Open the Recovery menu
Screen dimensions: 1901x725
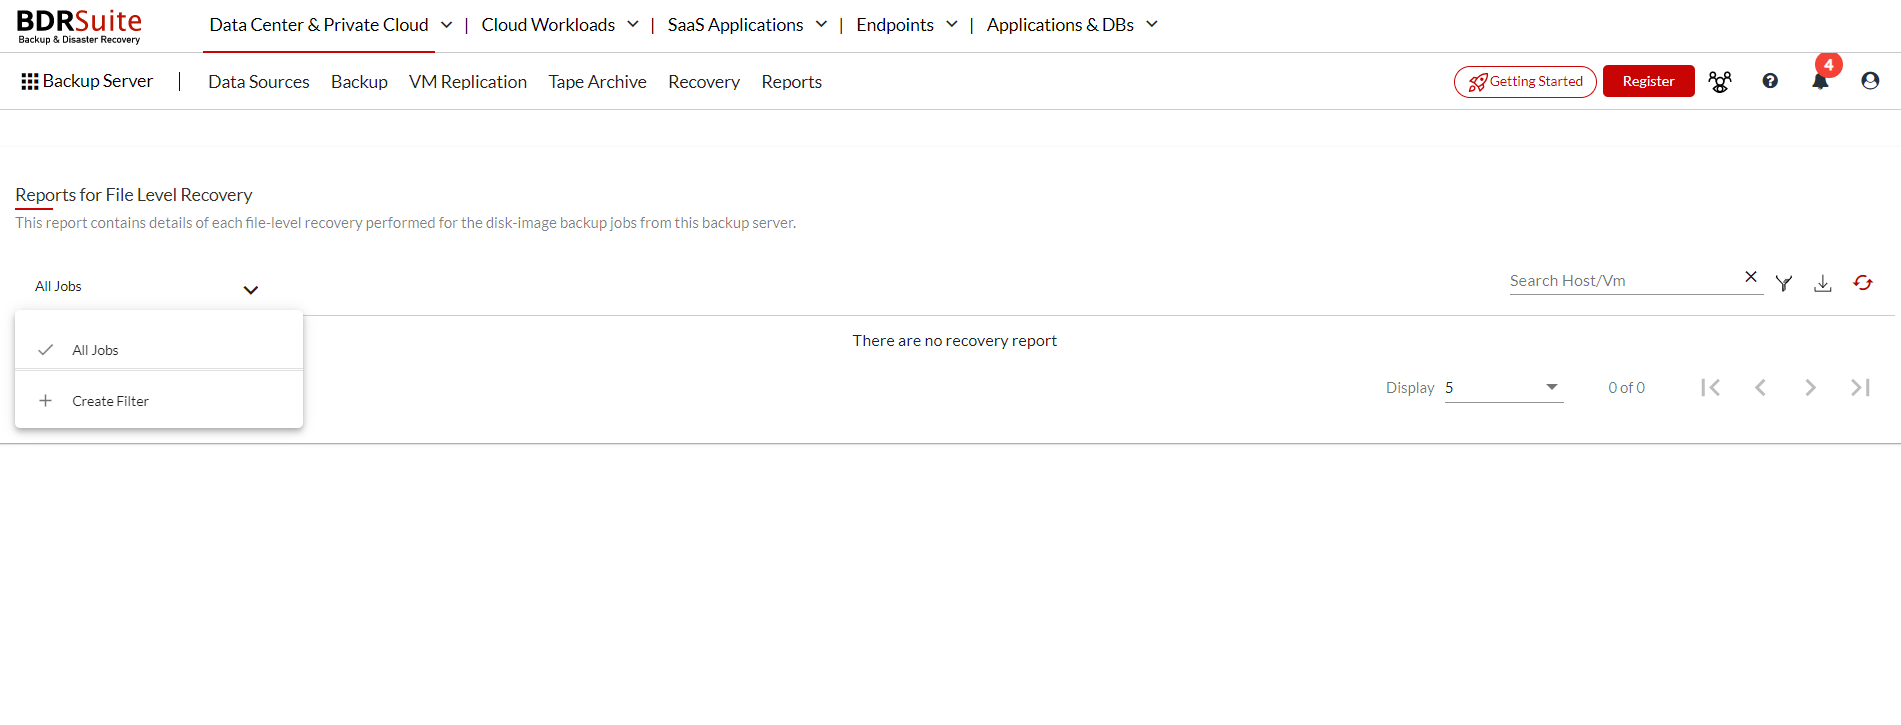(704, 82)
